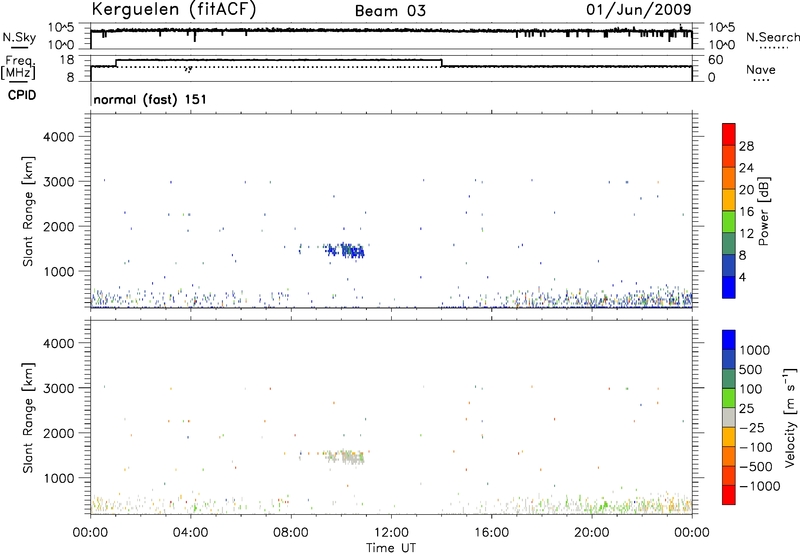Click the date '01/Jun/2009'
The height and width of the screenshot is (554, 800).
(638, 10)
